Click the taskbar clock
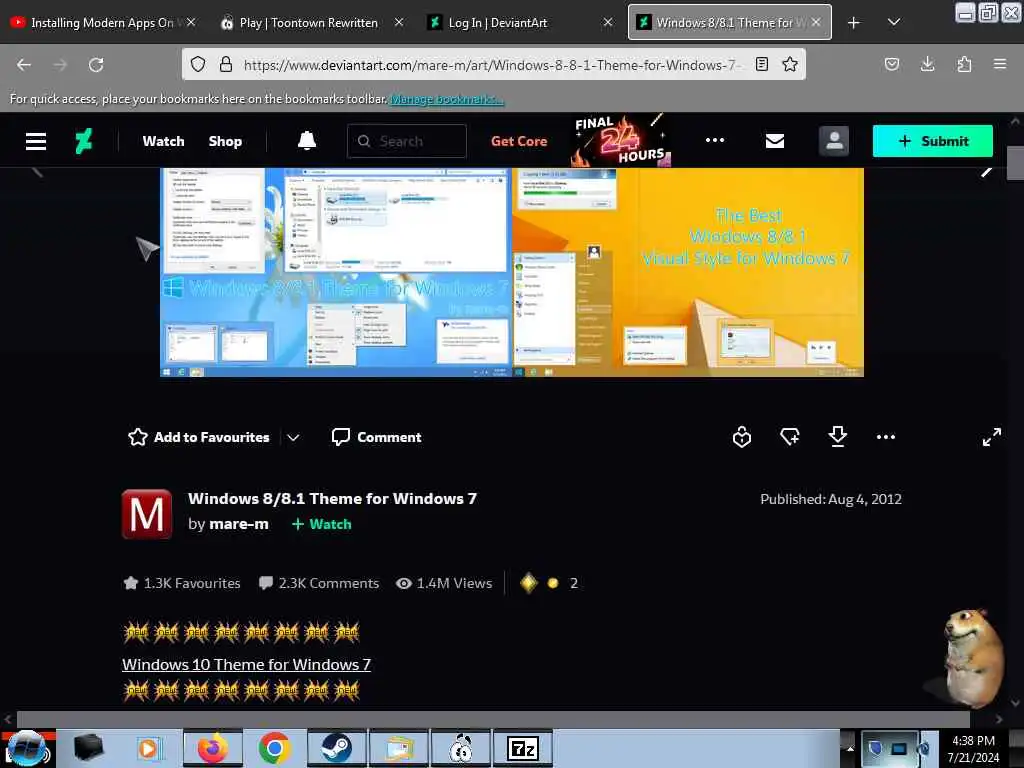 pyautogui.click(x=974, y=749)
